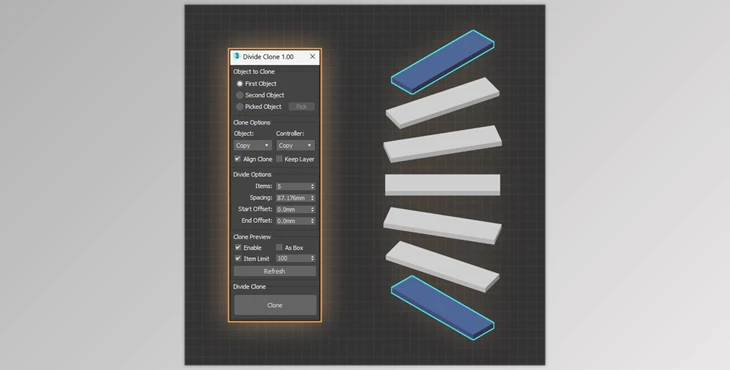The height and width of the screenshot is (370, 730).
Task: Click the Item Limit spinner arrows
Action: (312, 258)
